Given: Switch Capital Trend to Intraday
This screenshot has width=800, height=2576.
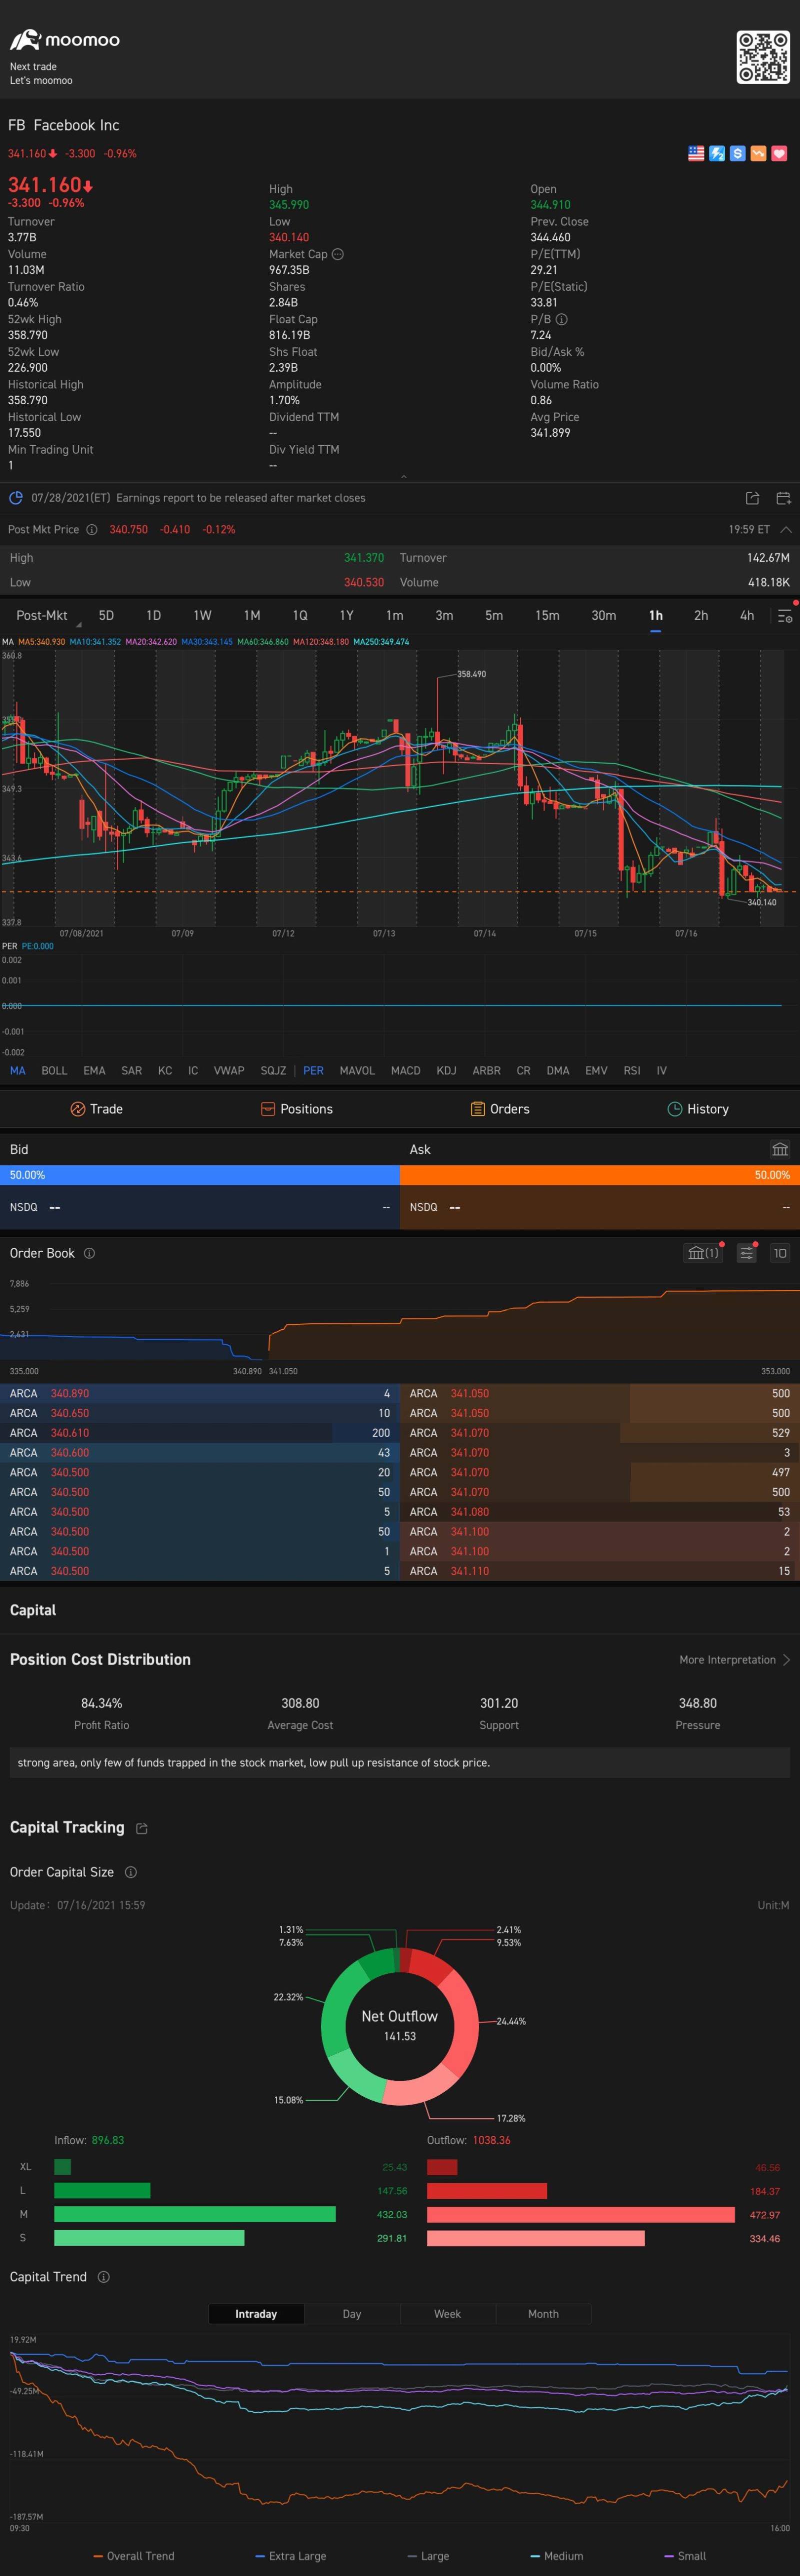Looking at the screenshot, I should [256, 2314].
